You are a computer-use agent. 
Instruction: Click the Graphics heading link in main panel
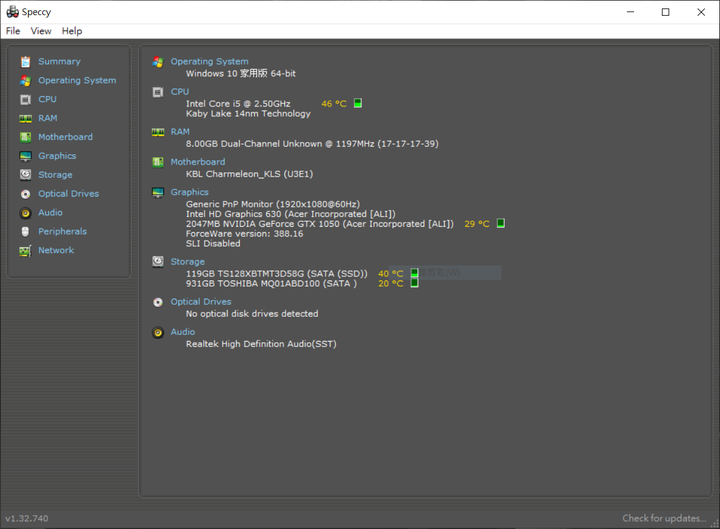click(x=189, y=192)
